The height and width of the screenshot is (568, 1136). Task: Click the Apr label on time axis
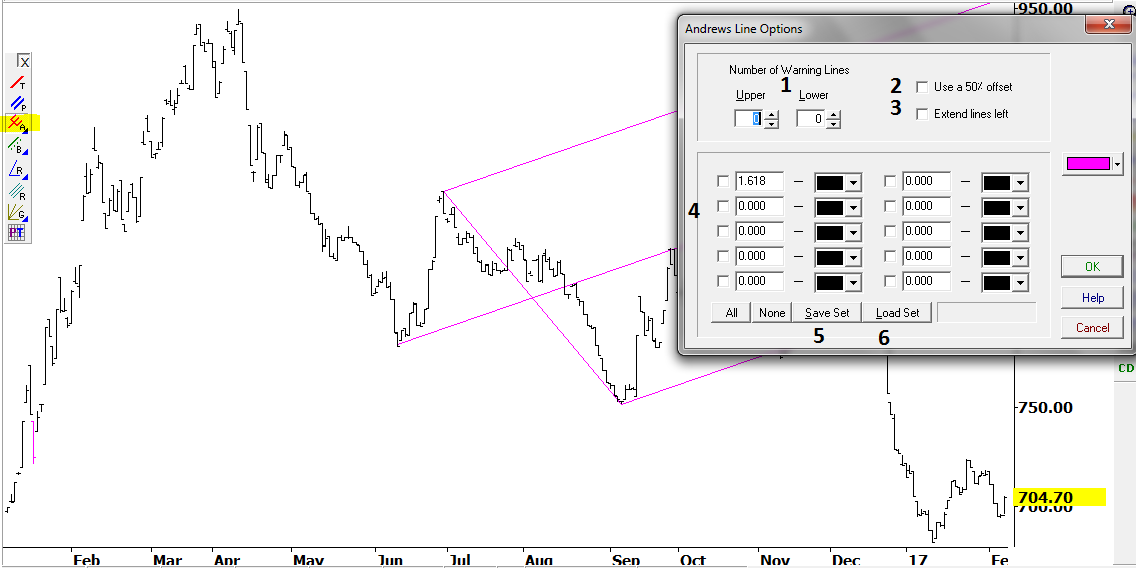click(x=227, y=560)
